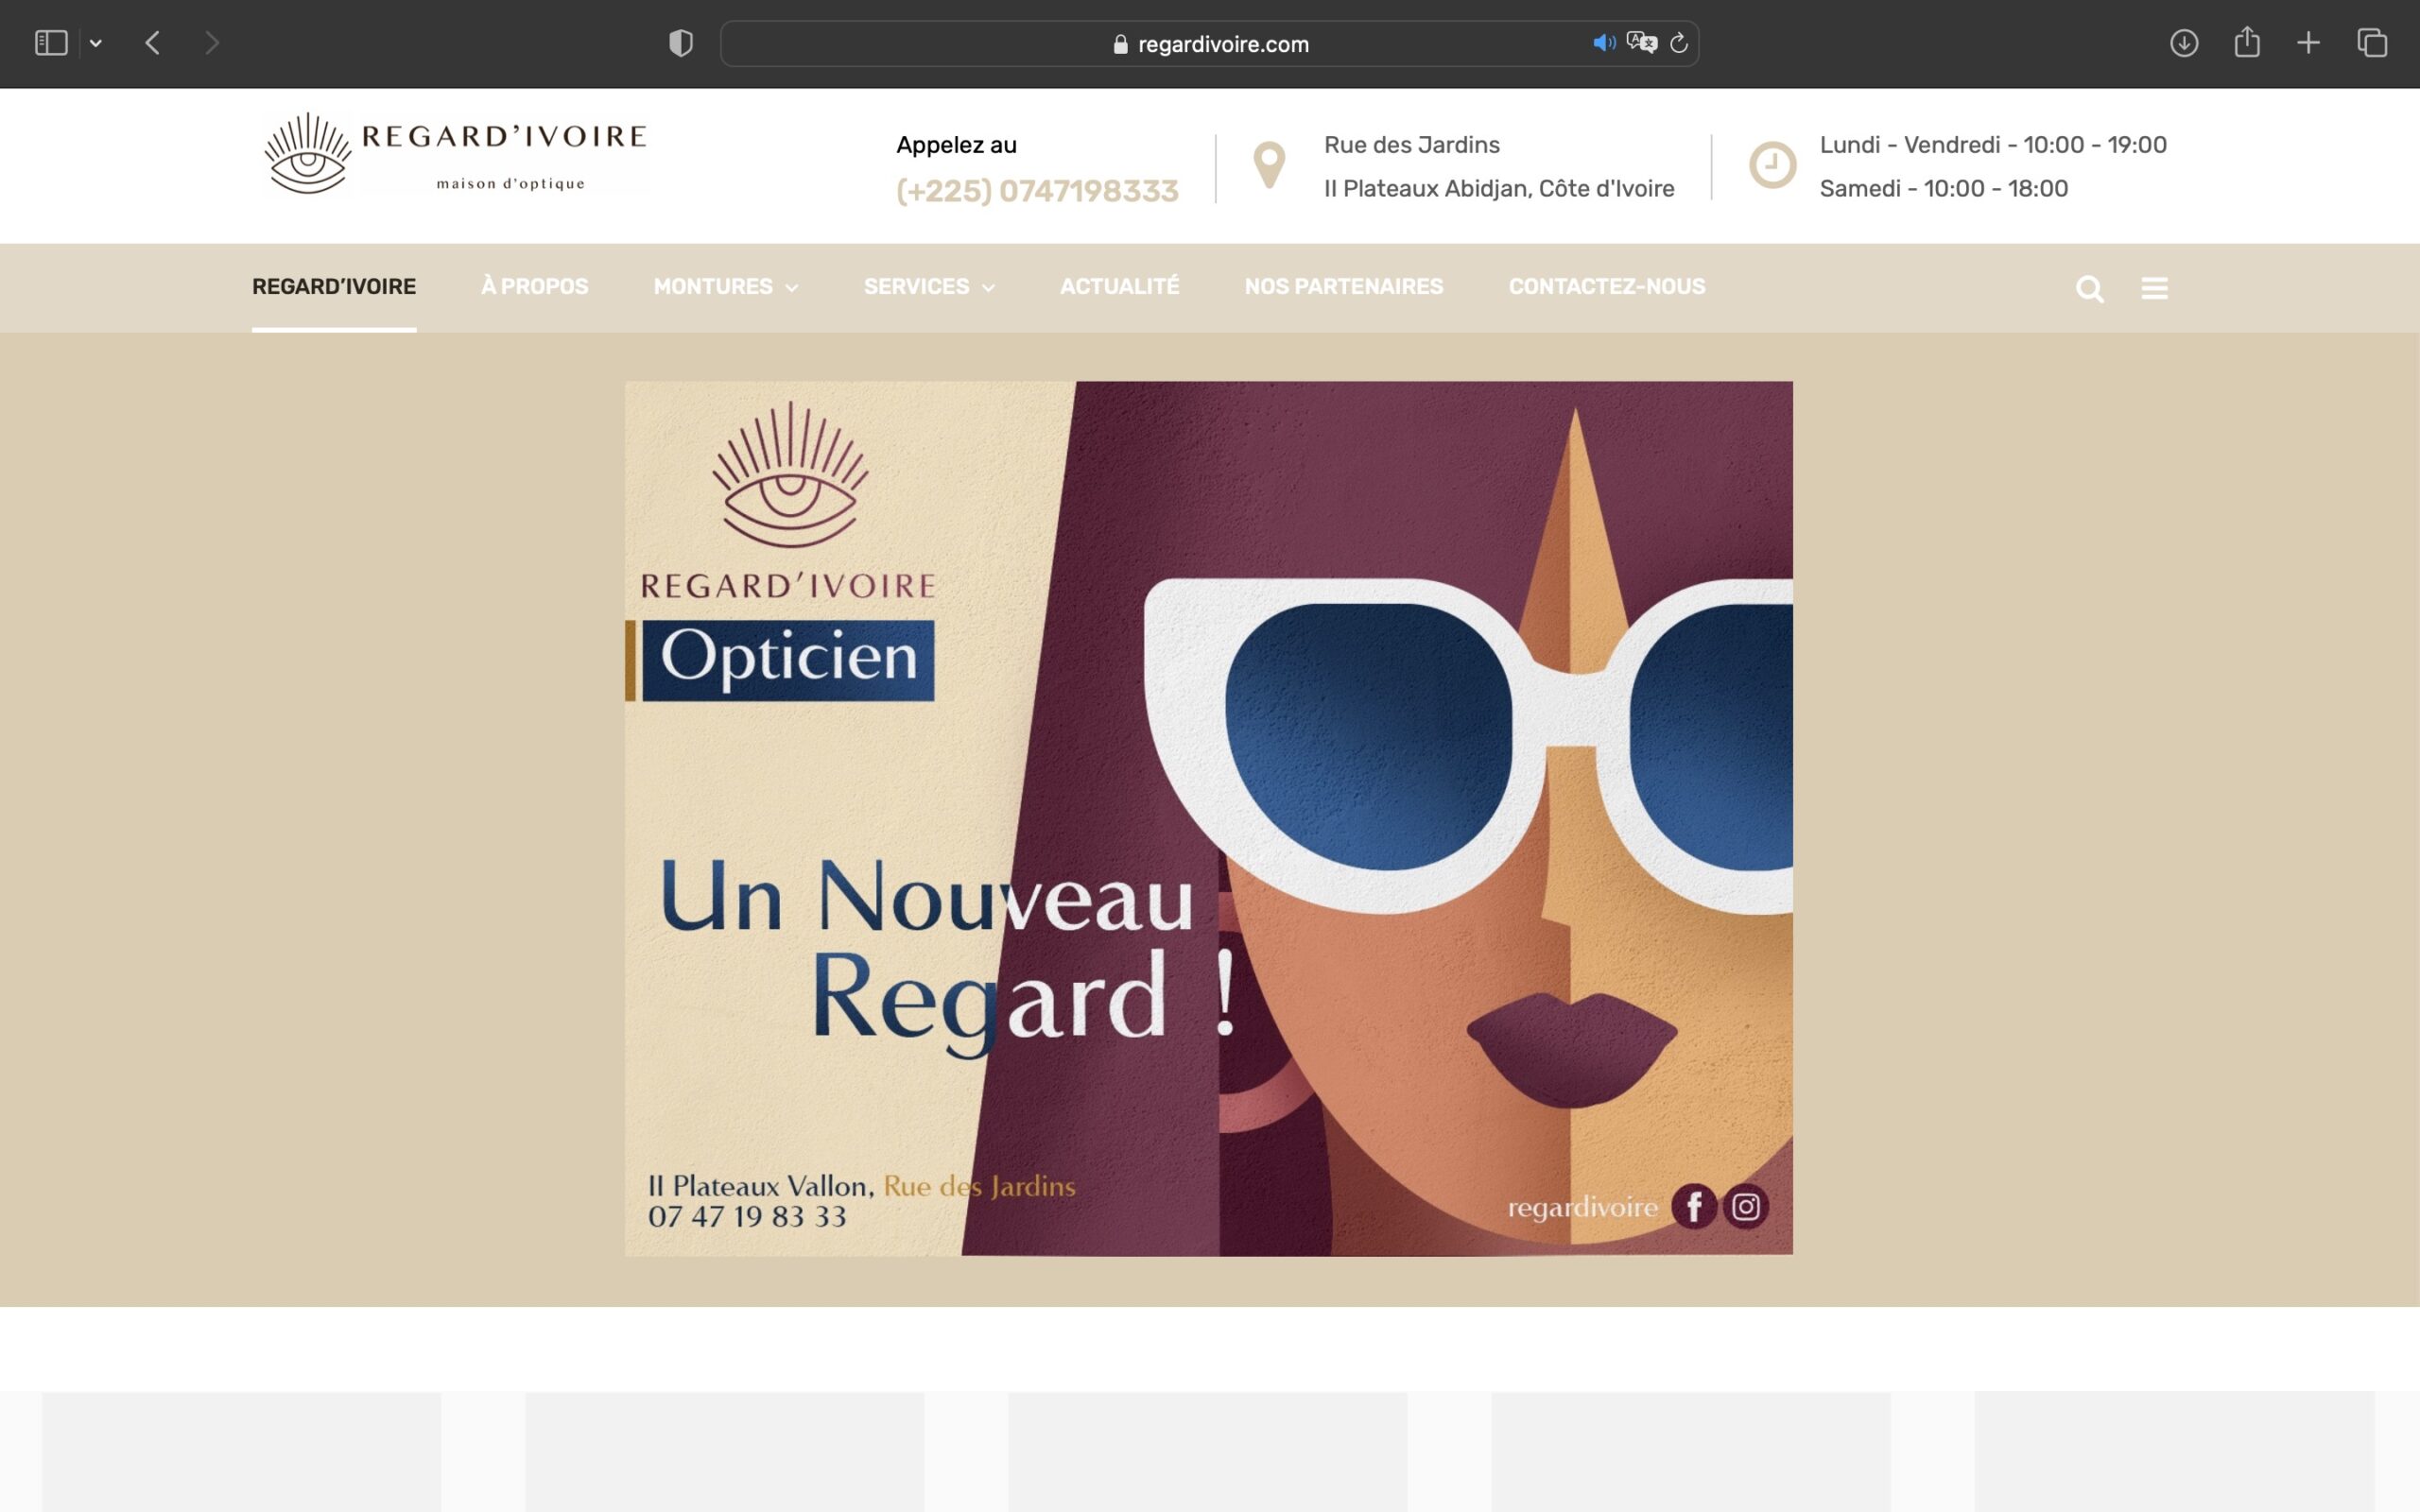Click the Samedi - 10:00 - 18:00 text
Image resolution: width=2420 pixels, height=1512 pixels.
pyautogui.click(x=1943, y=189)
